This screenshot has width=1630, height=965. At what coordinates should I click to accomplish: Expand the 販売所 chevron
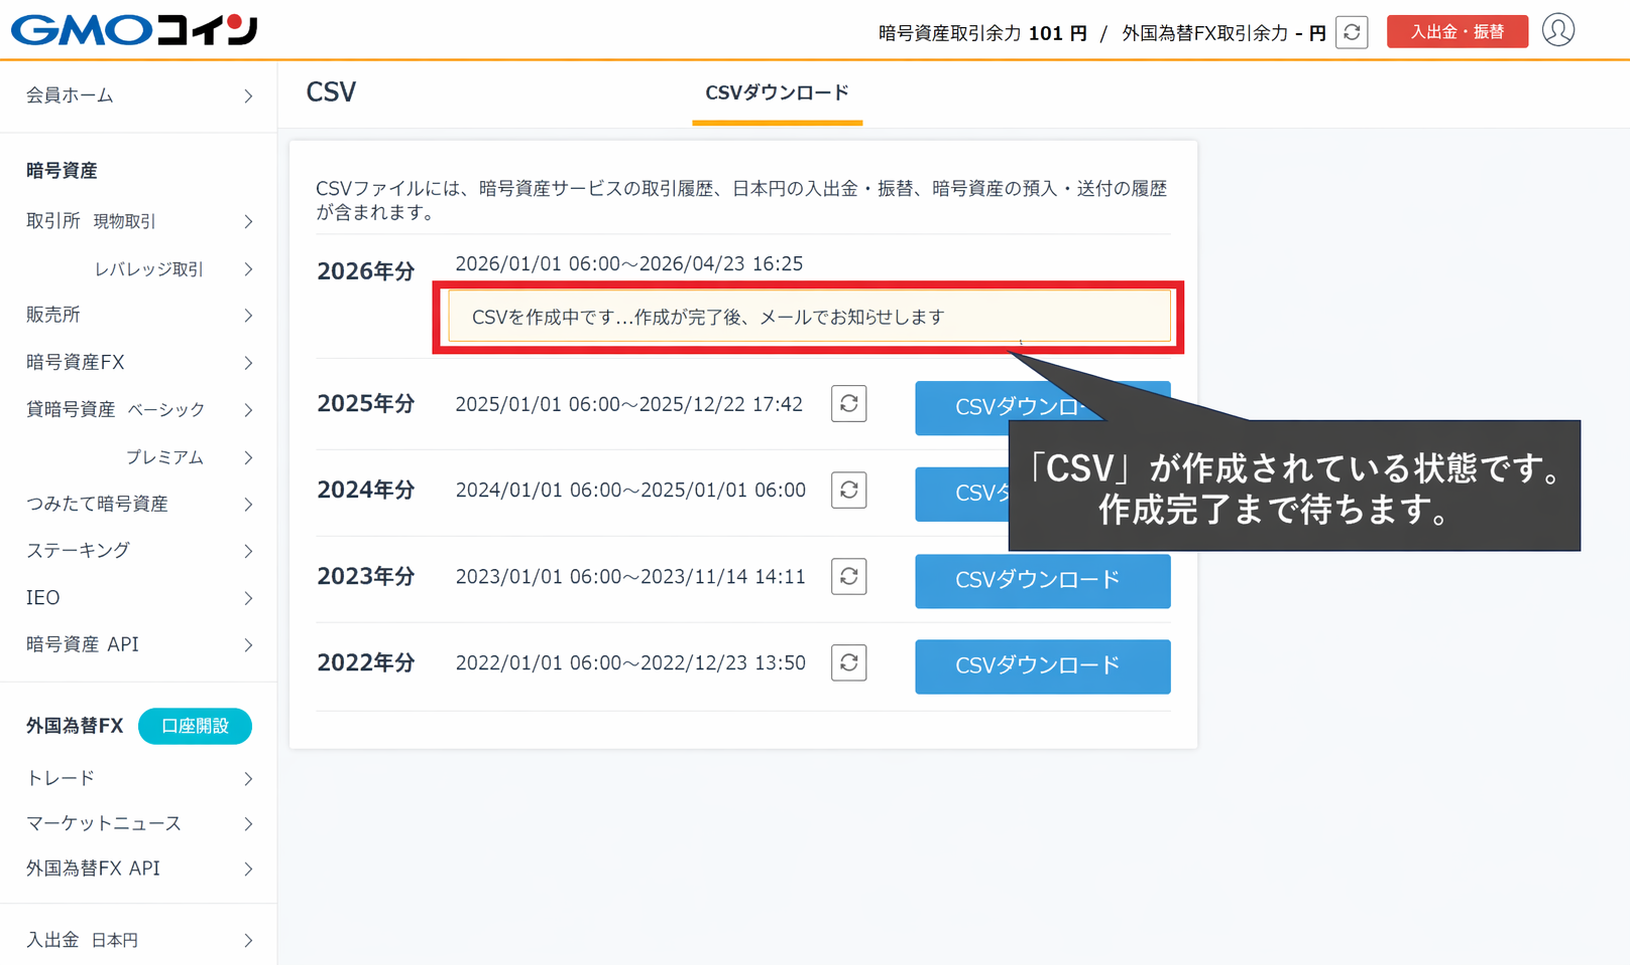[x=248, y=315]
